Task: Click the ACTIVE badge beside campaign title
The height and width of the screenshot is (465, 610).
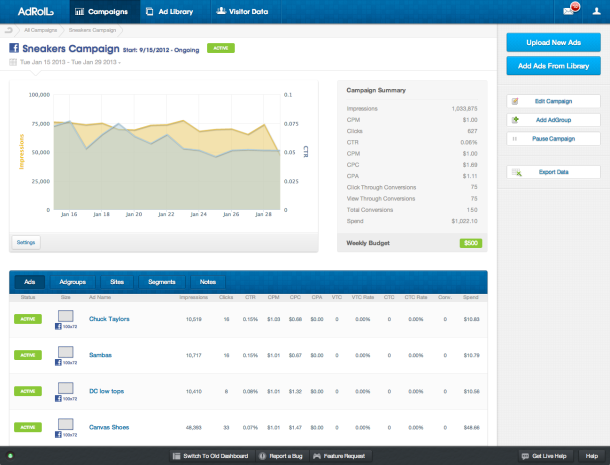Action: pos(221,48)
